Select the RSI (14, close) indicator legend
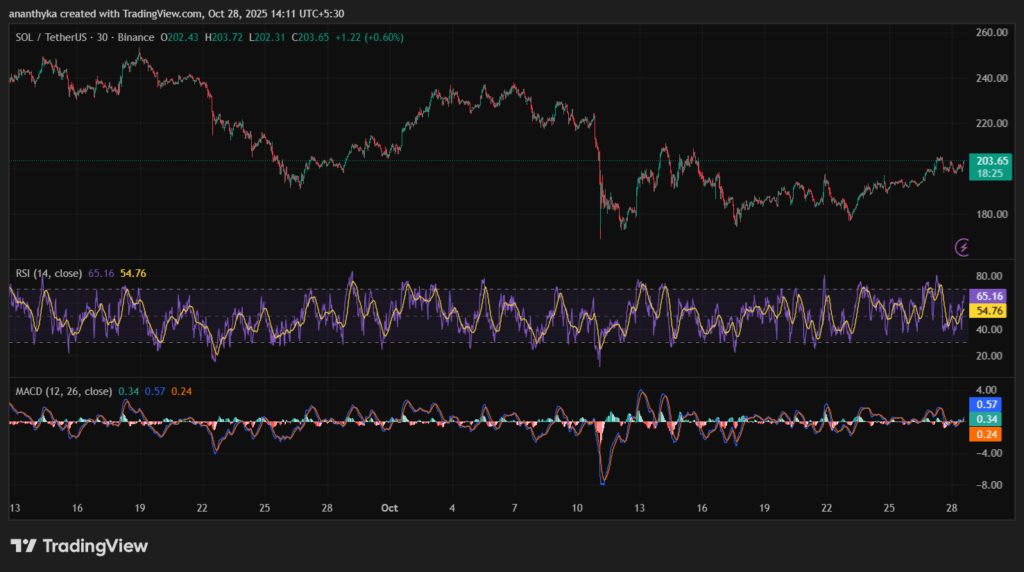 pyautogui.click(x=48, y=272)
